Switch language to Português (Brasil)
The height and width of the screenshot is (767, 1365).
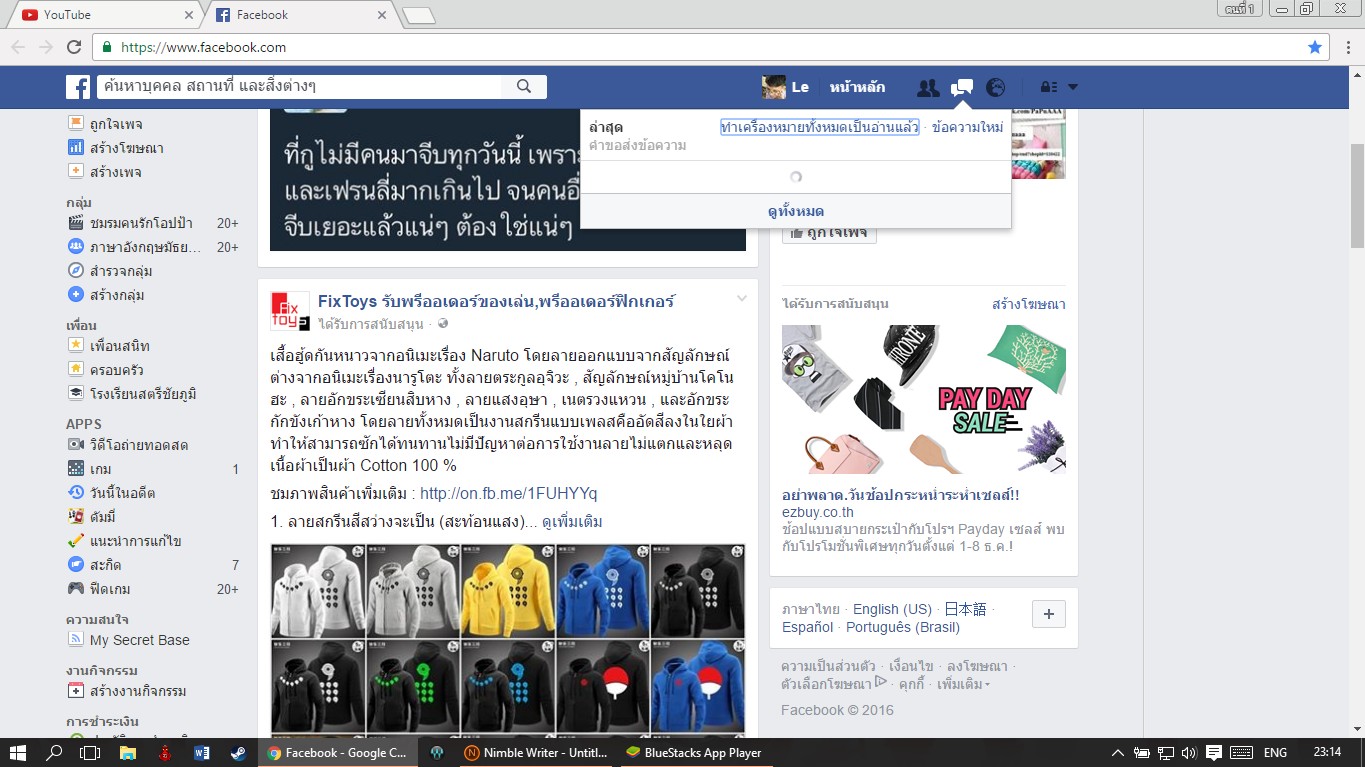tap(903, 627)
